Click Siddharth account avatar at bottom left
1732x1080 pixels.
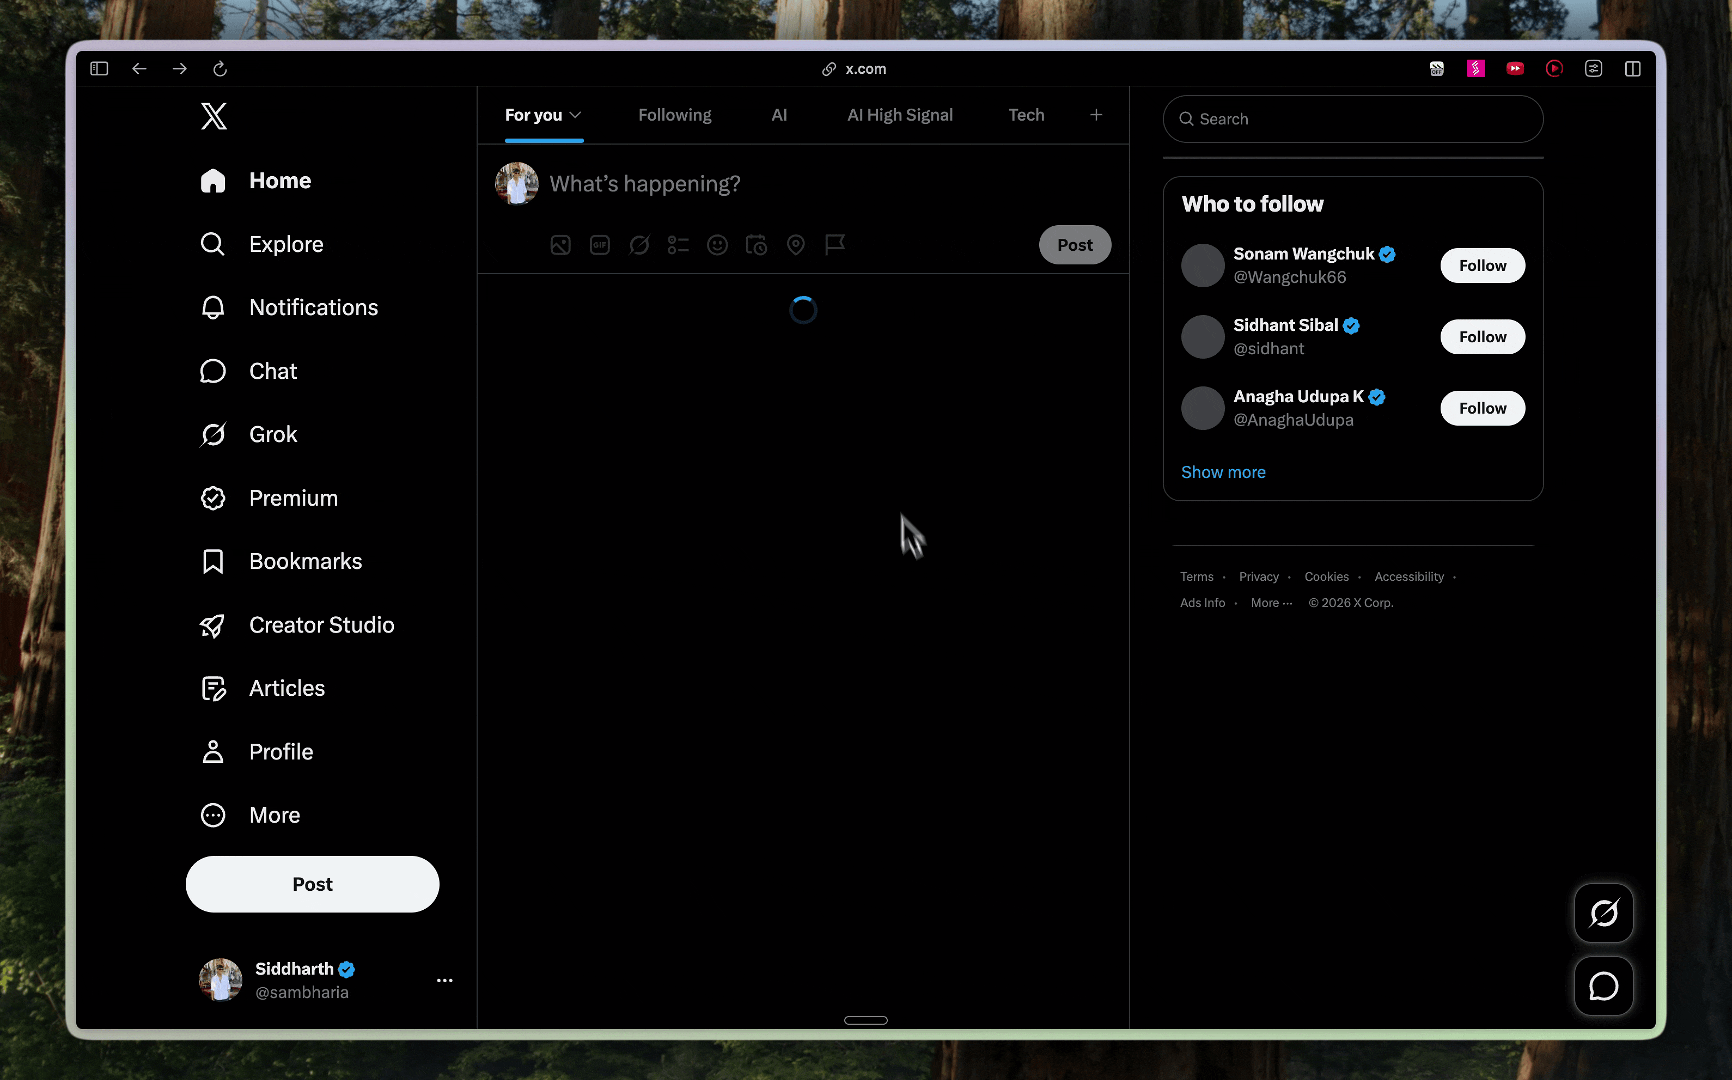tap(220, 980)
